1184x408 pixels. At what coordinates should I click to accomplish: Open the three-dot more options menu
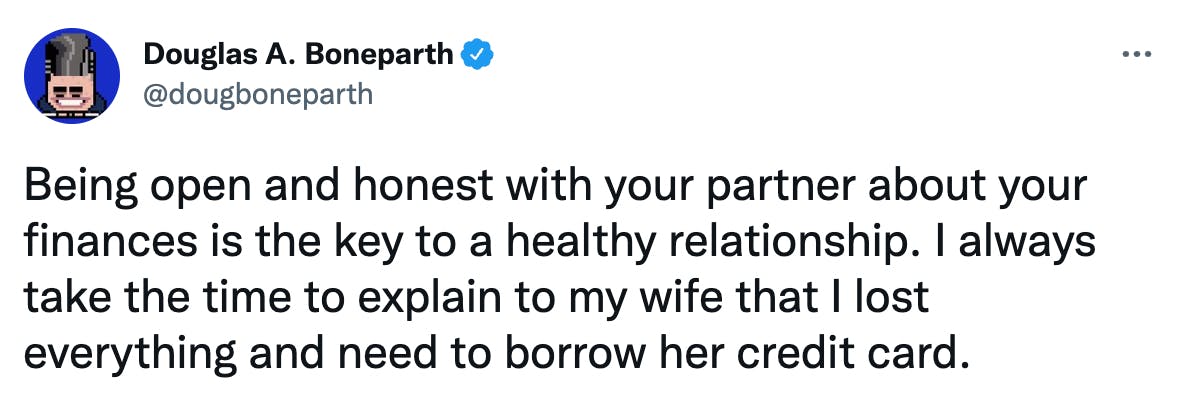[1137, 54]
